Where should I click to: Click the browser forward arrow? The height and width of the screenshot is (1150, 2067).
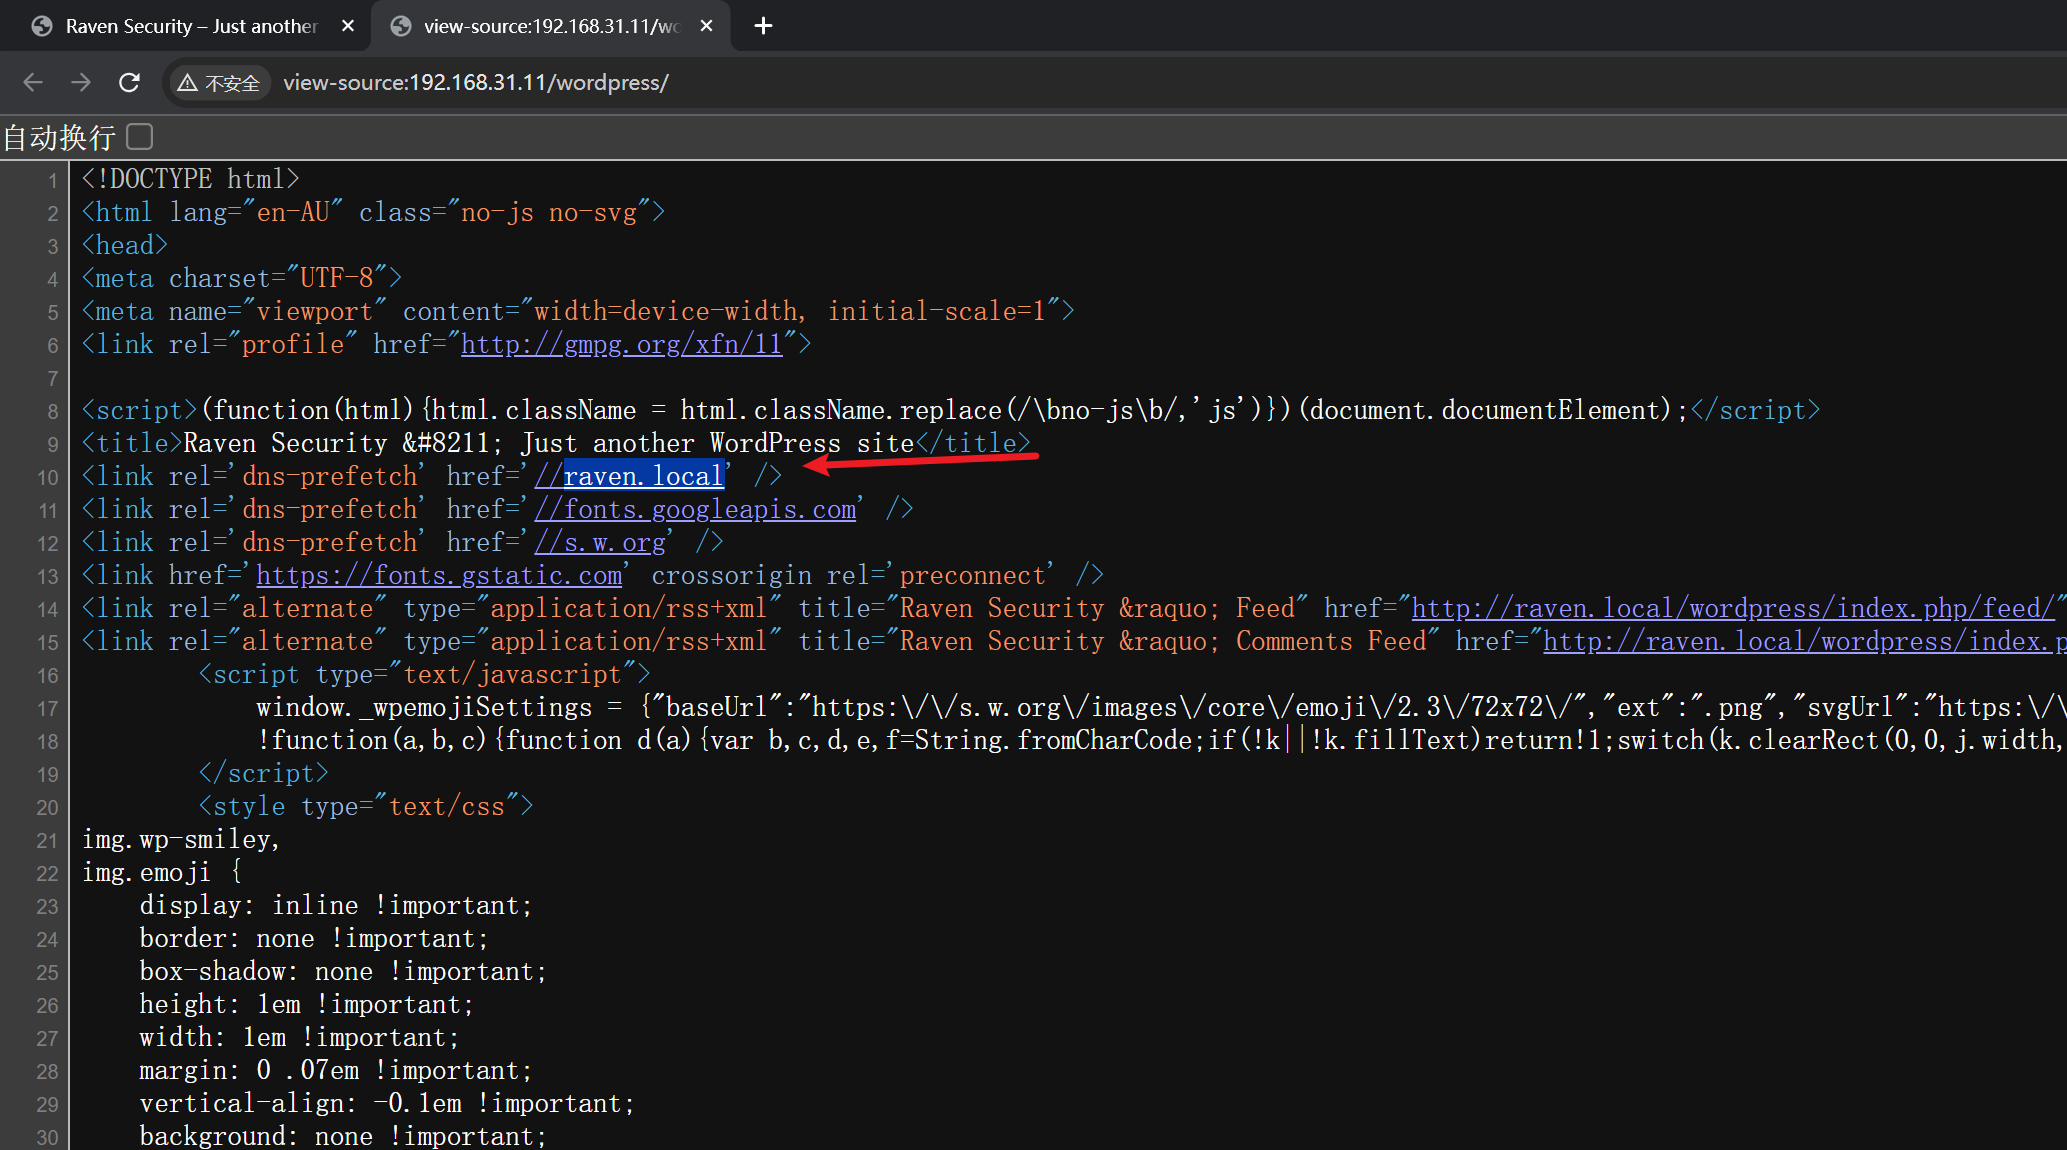tap(81, 82)
